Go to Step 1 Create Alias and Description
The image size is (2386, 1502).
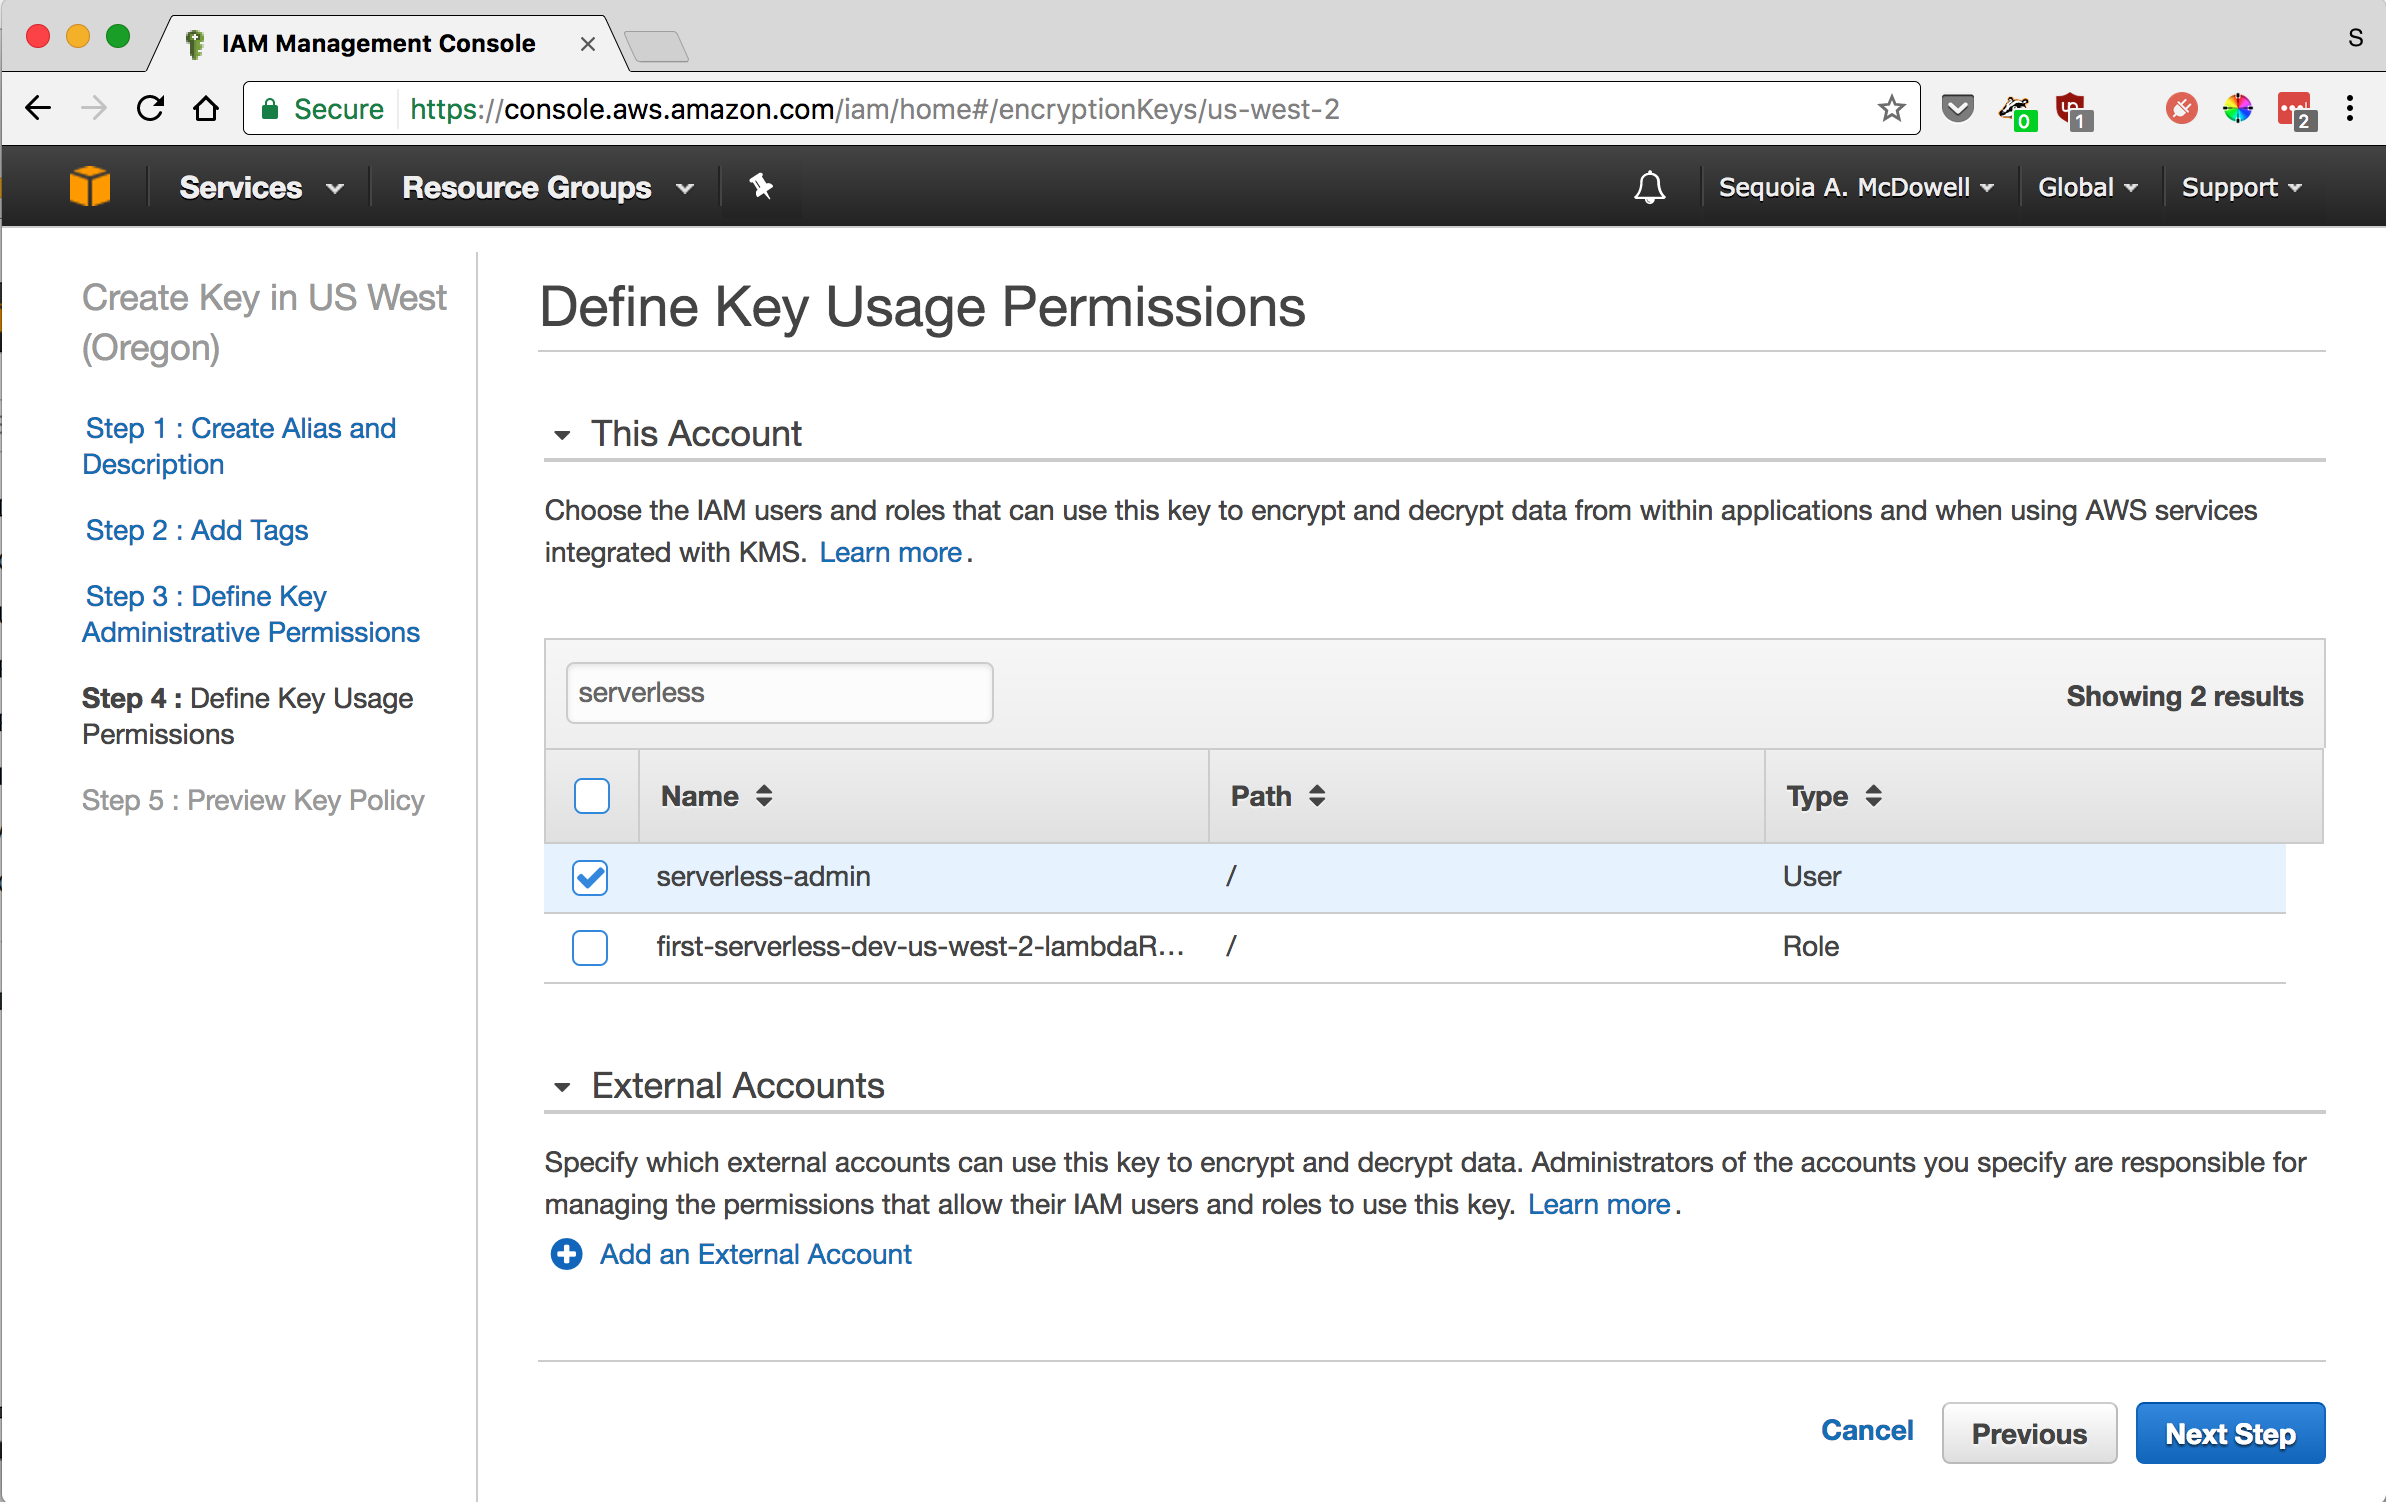240,446
